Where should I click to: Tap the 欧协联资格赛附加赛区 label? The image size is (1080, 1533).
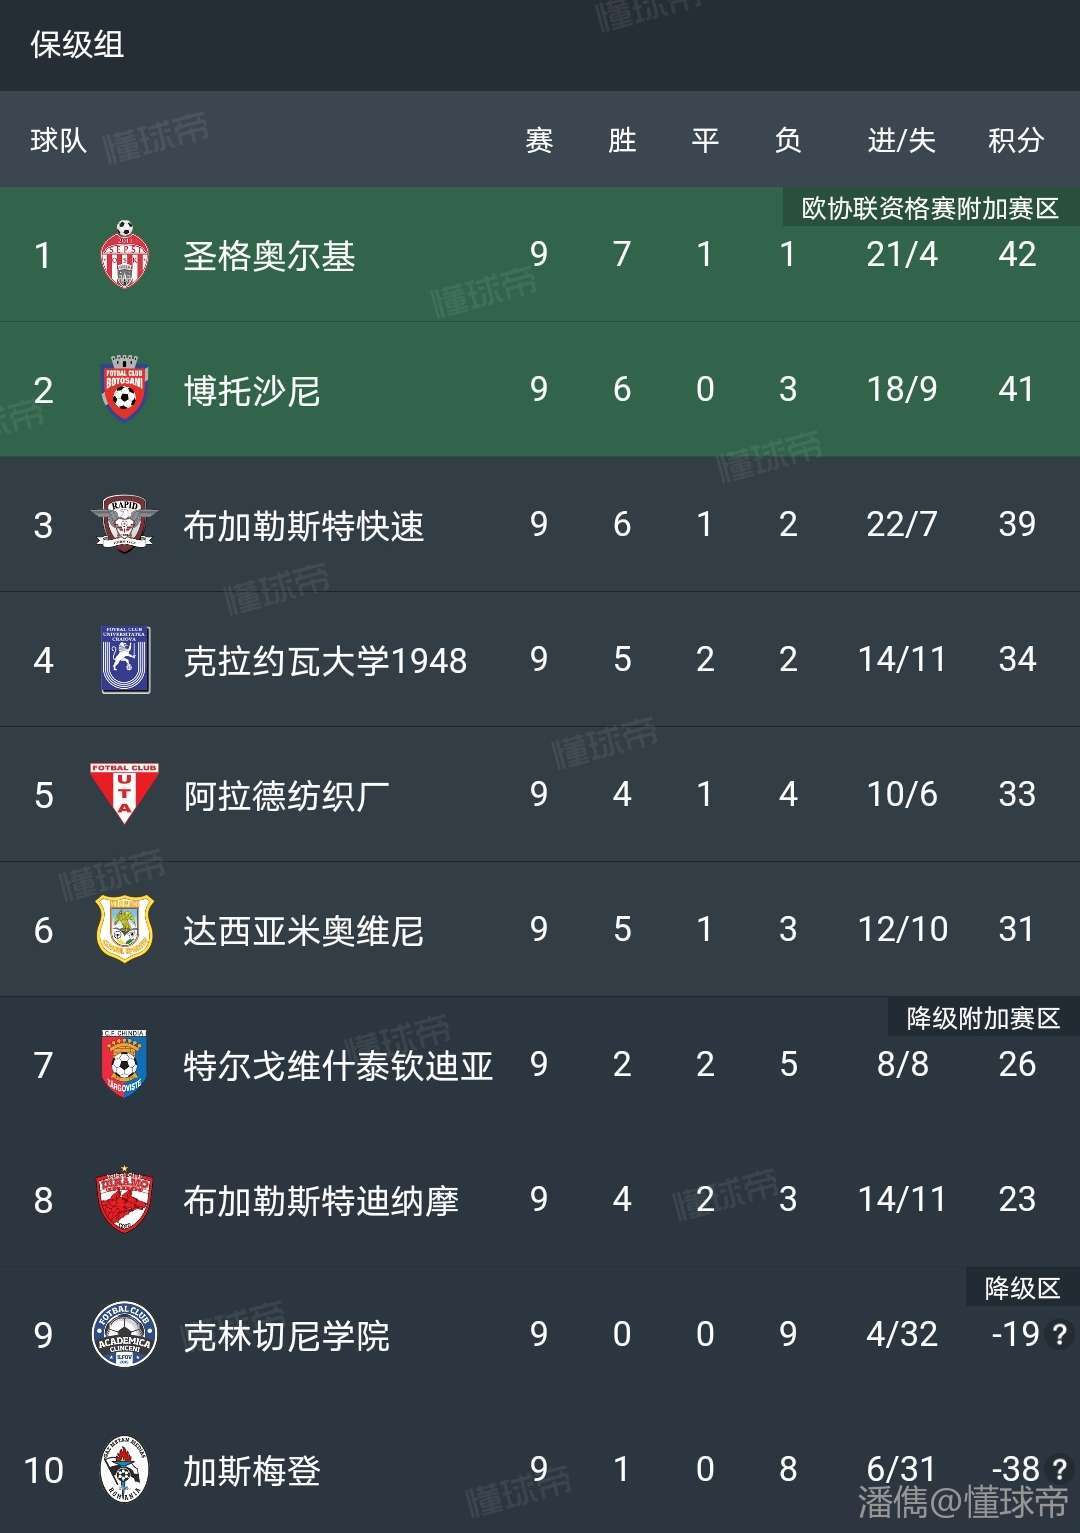(x=930, y=208)
